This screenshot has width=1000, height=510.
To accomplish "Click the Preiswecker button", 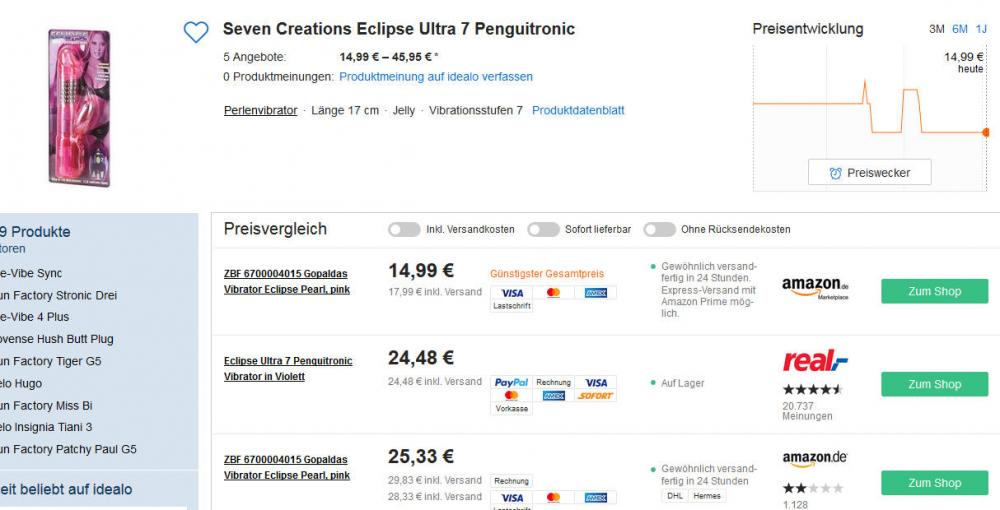I will click(x=869, y=173).
